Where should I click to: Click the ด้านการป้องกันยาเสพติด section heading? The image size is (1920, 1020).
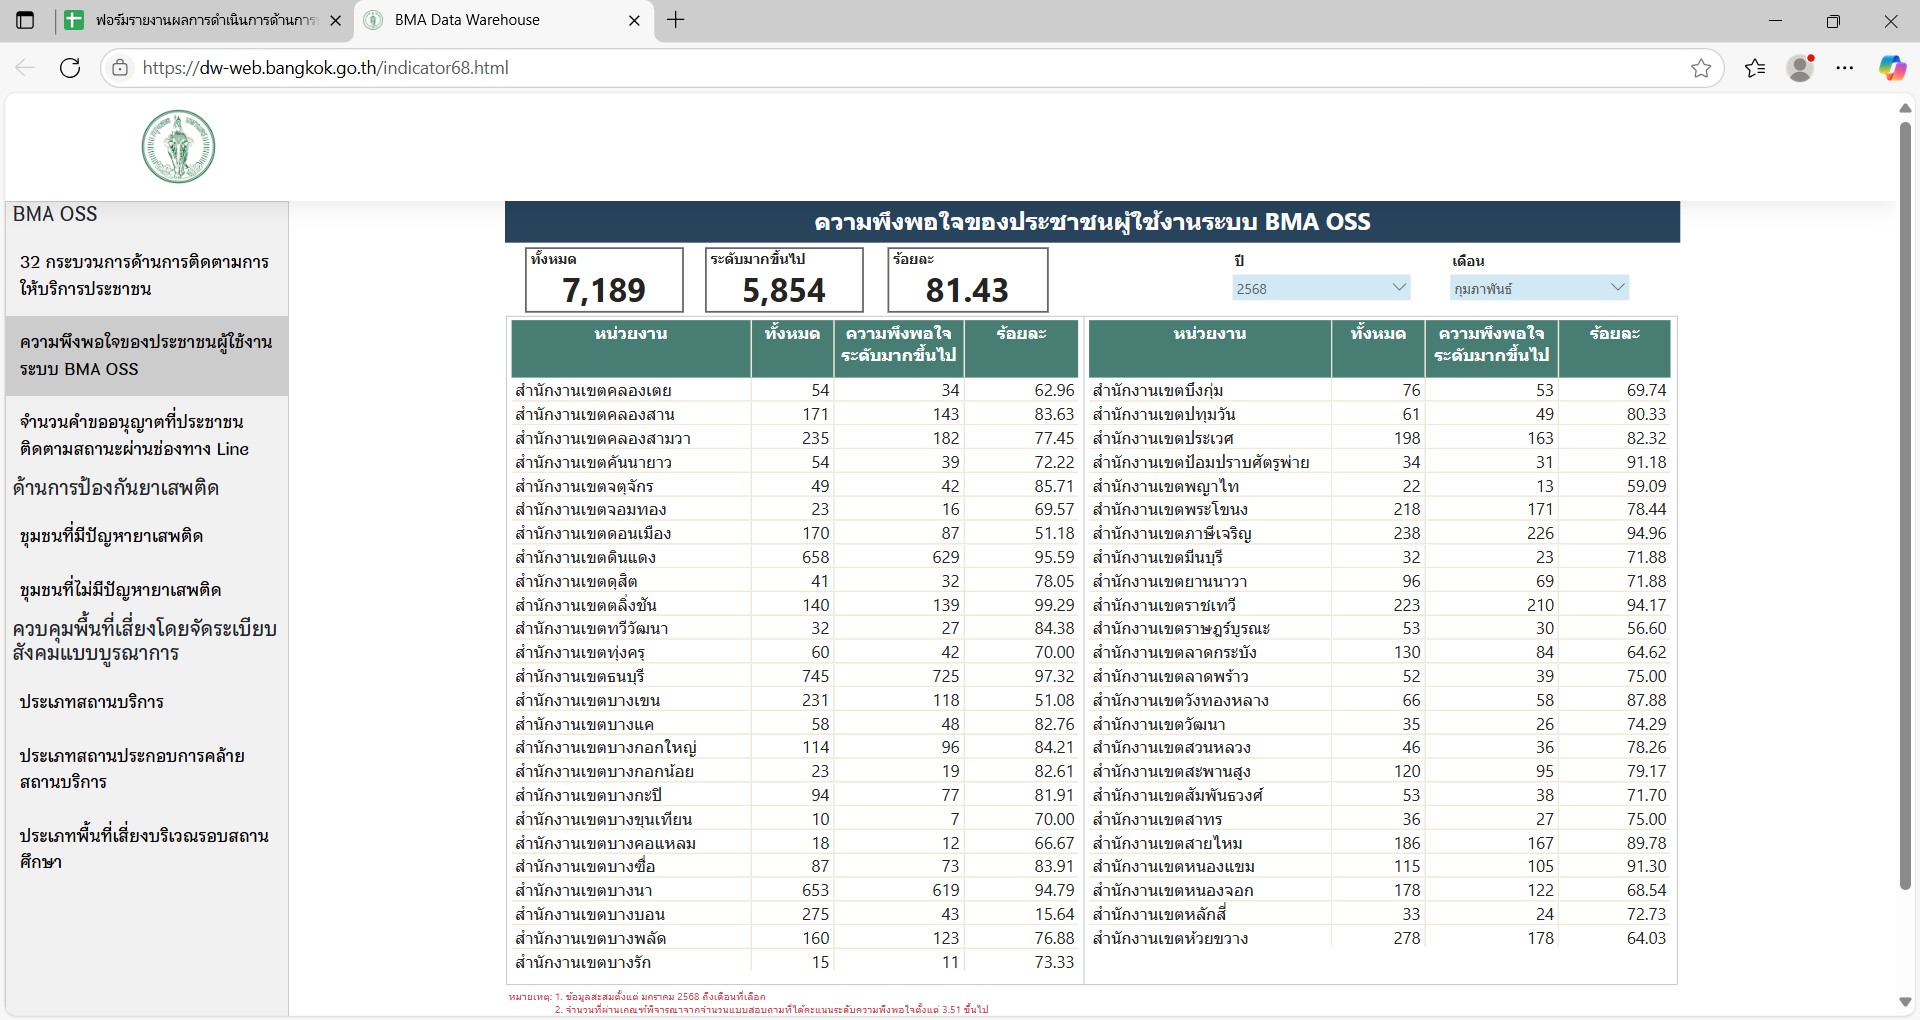(x=116, y=488)
